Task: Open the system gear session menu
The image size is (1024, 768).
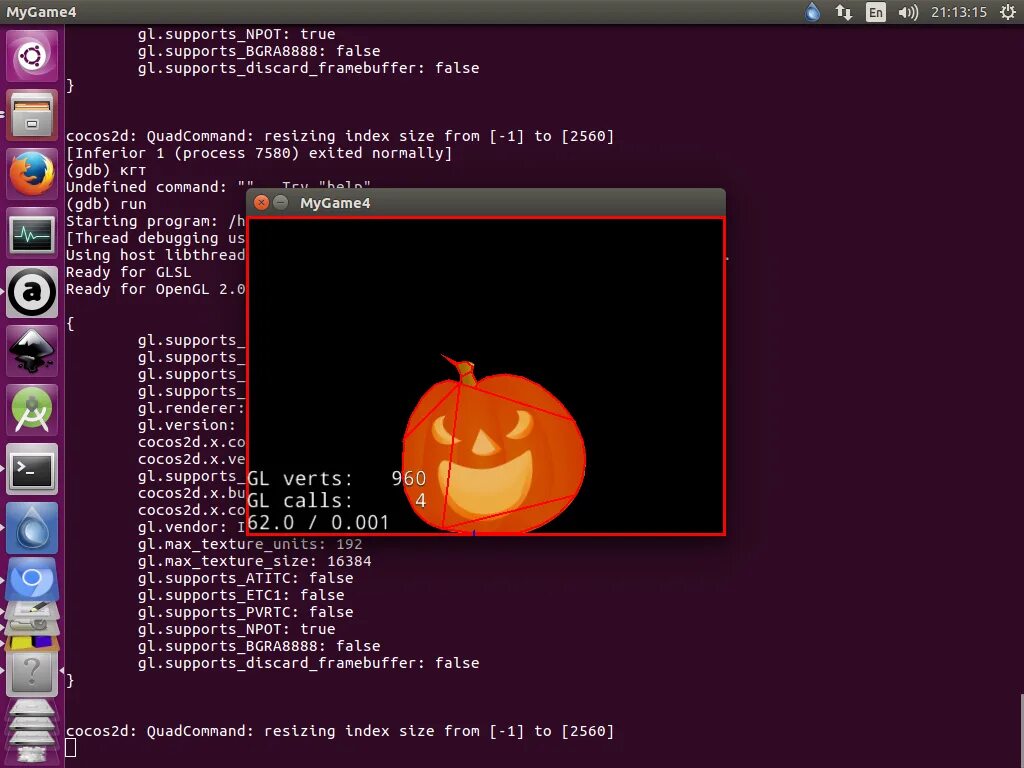Action: 1008,12
